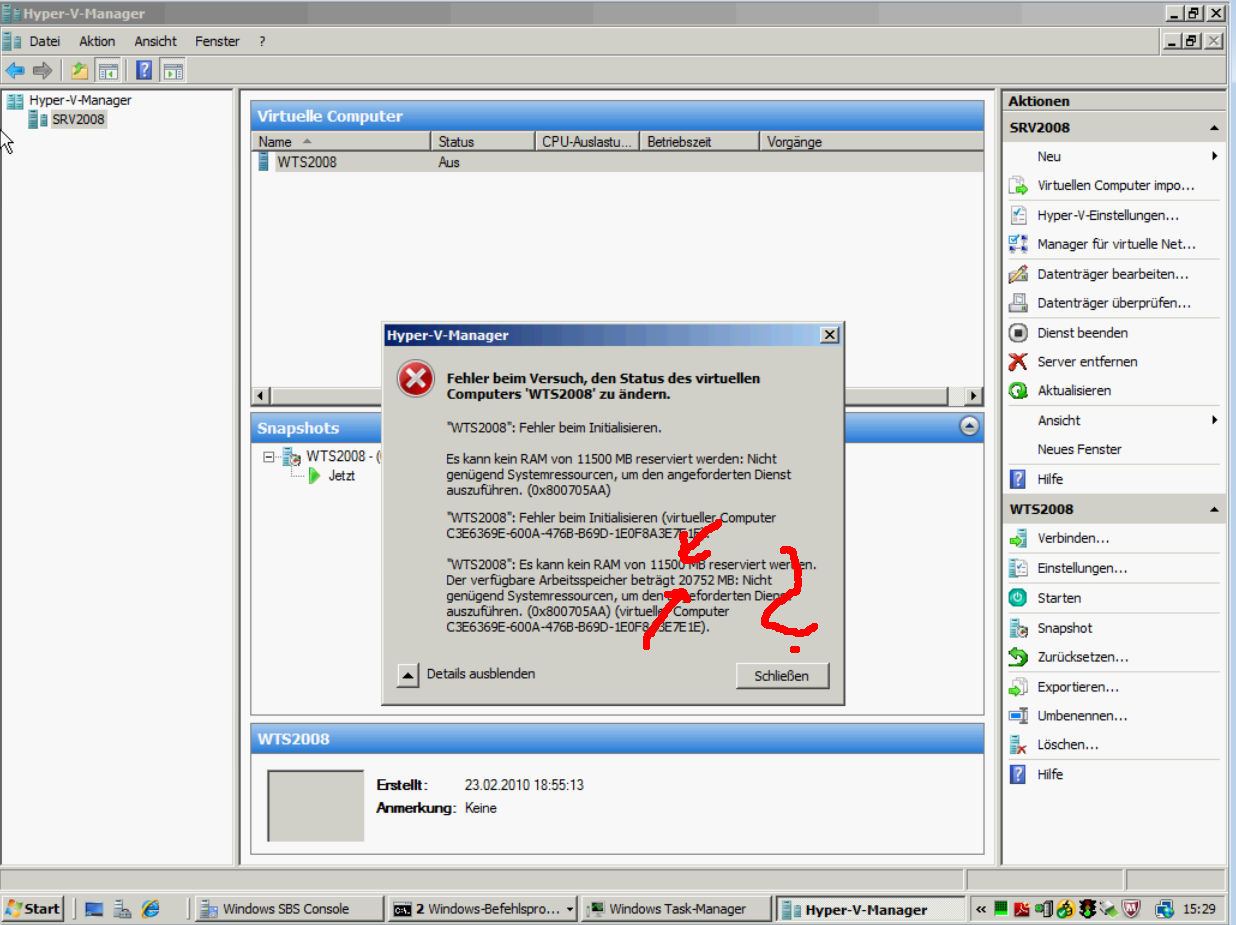
Task: Click the right scroll arrow of the VM list
Action: [x=975, y=396]
